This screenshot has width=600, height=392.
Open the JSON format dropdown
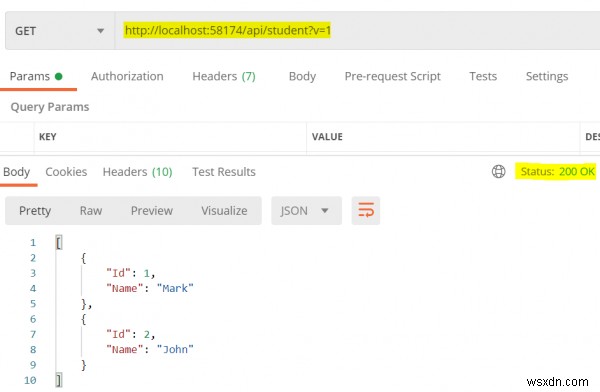pyautogui.click(x=306, y=211)
